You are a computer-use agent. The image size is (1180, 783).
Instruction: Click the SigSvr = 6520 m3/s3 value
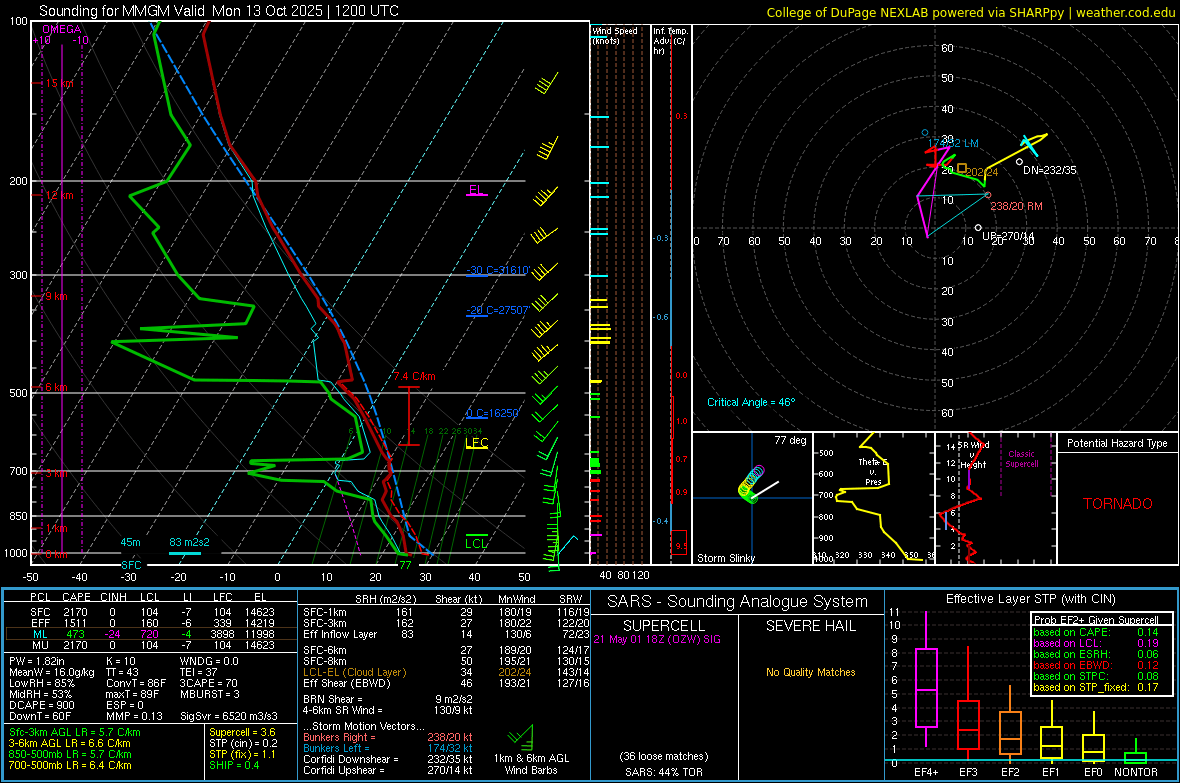[x=229, y=717]
